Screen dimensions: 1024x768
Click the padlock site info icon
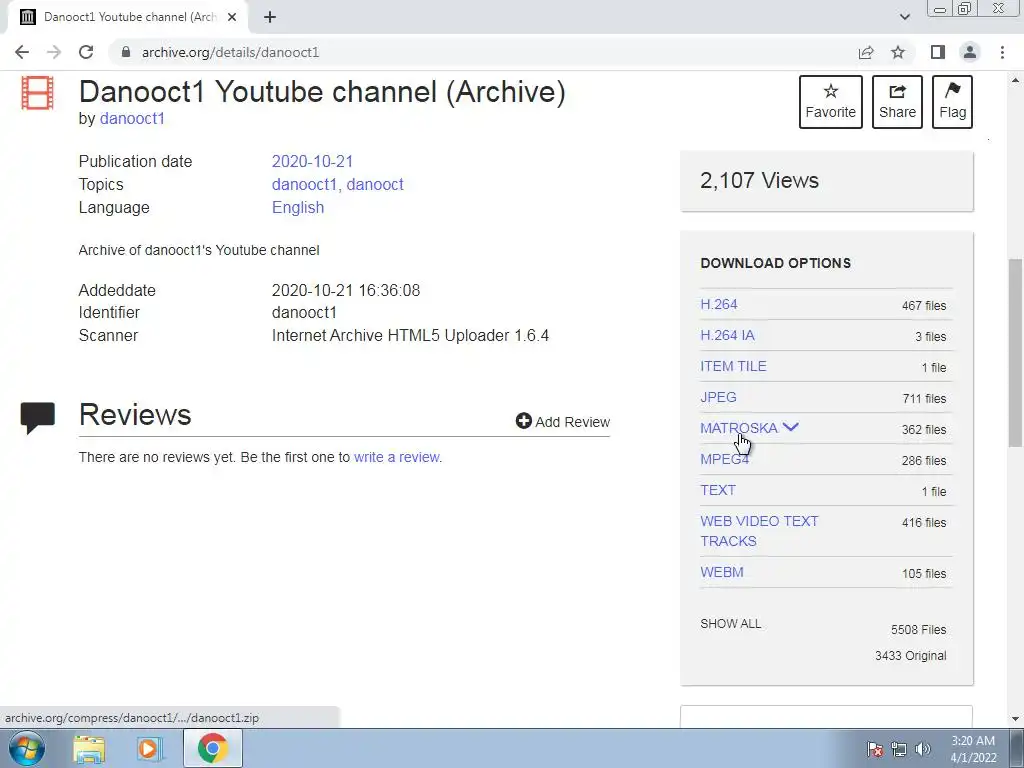[126, 52]
